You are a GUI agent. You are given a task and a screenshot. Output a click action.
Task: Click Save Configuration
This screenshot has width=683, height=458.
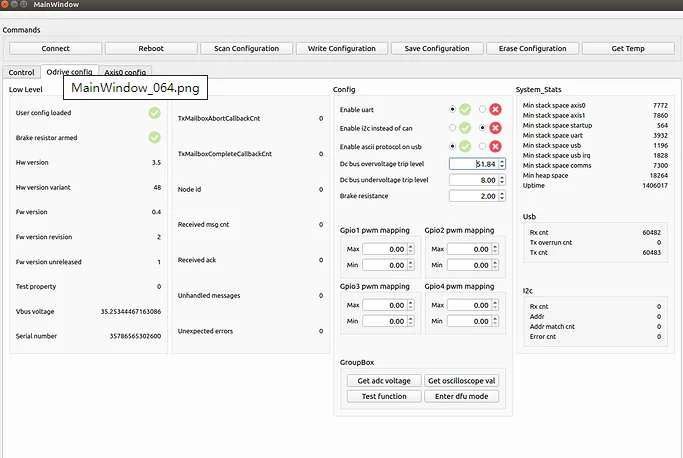tap(437, 48)
